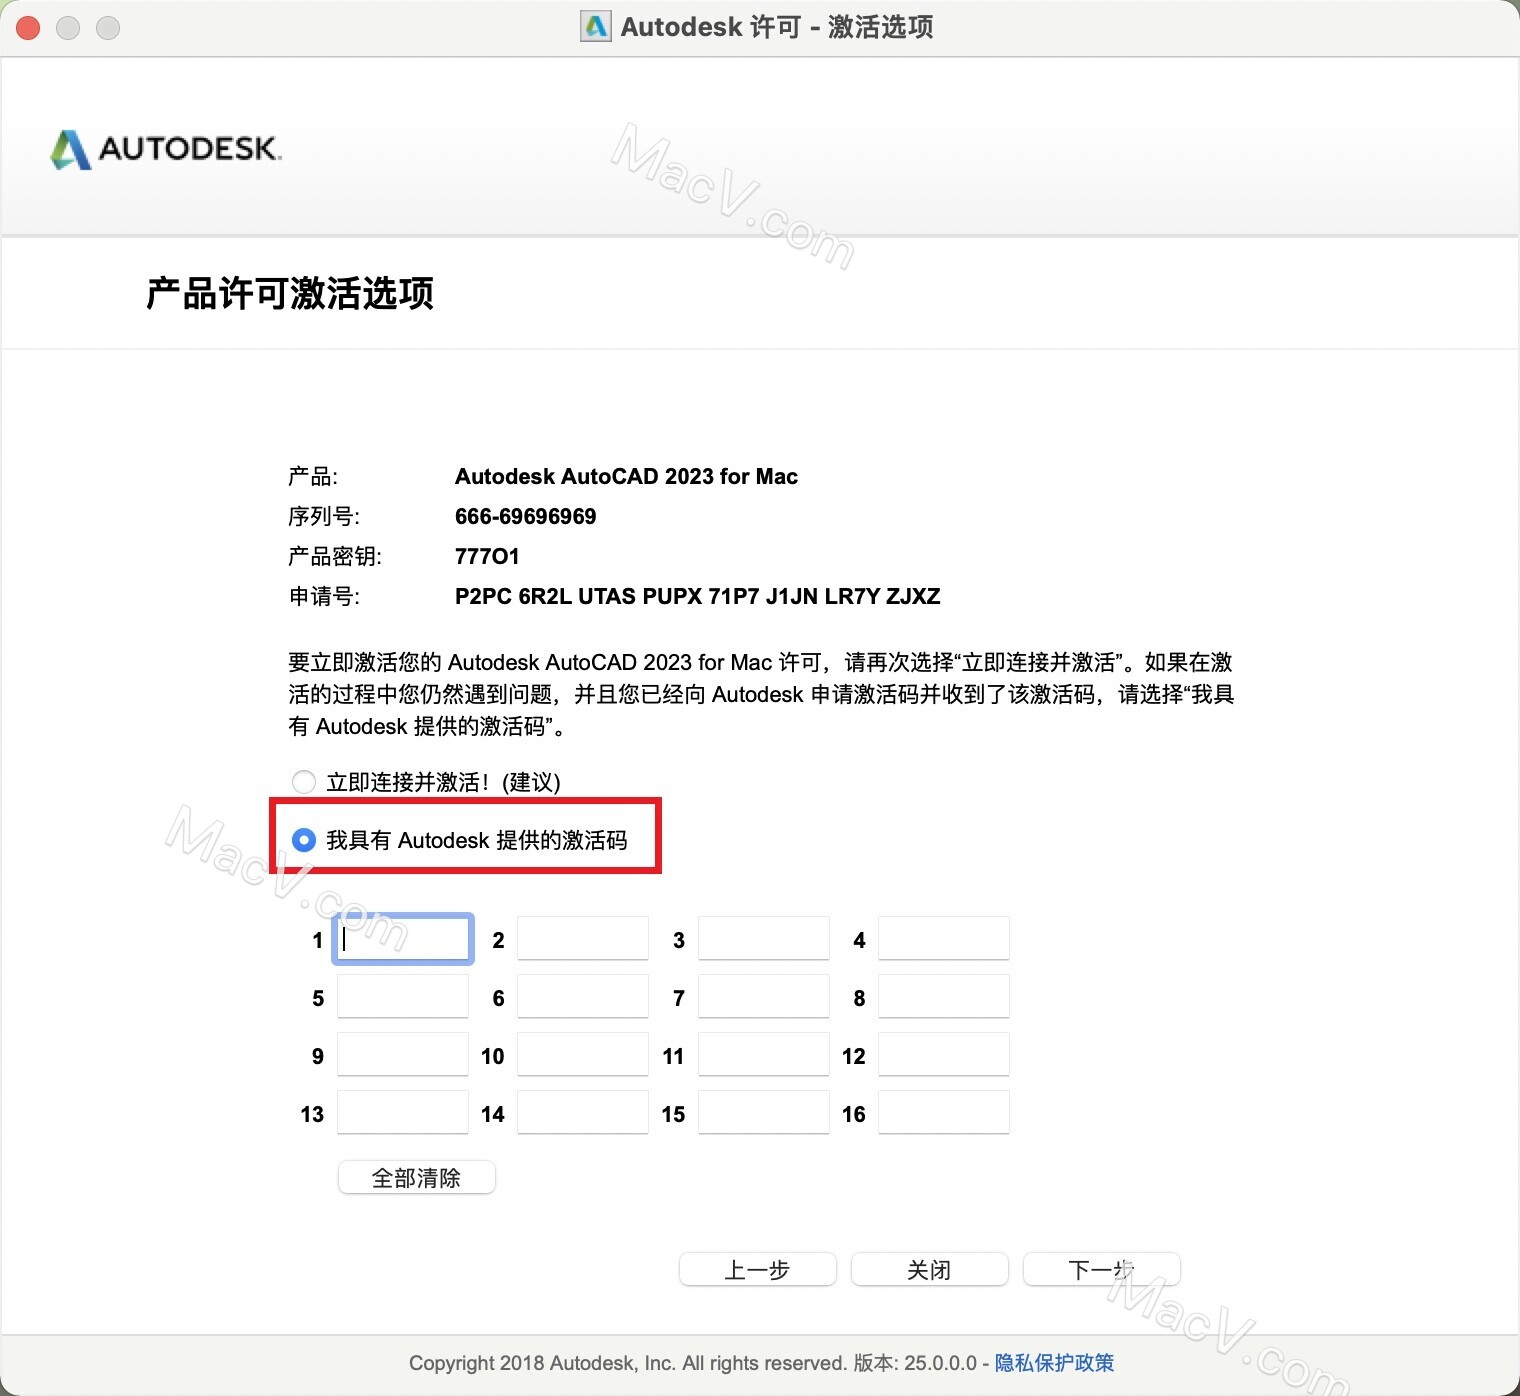Click the Autodesk logo in header
1520x1396 pixels.
pyautogui.click(x=166, y=149)
